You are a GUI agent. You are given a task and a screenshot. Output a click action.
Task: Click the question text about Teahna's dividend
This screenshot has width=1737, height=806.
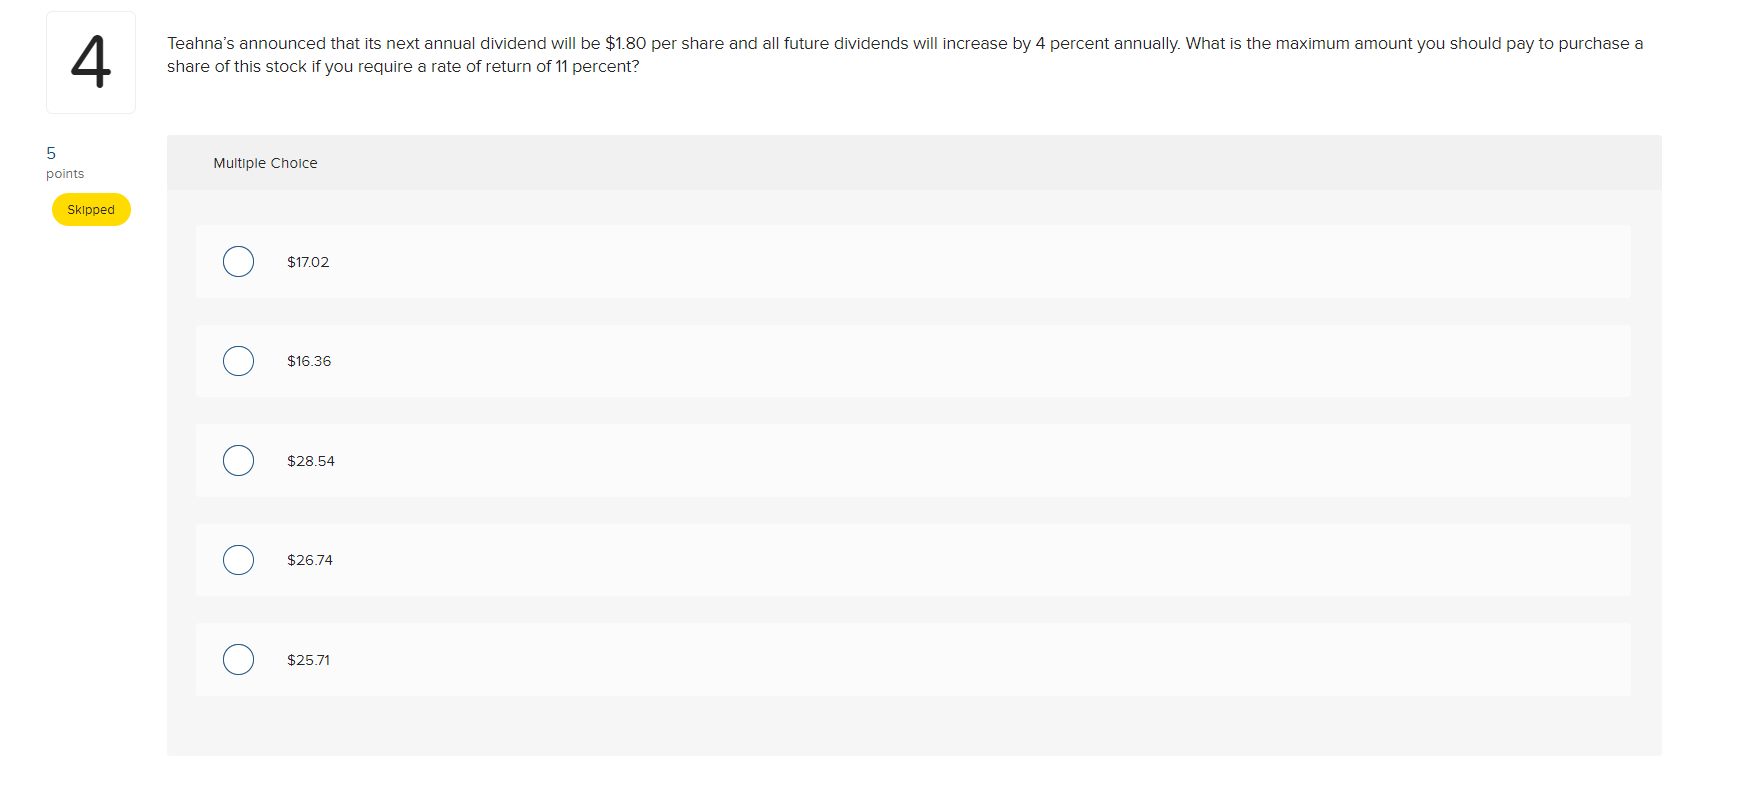click(900, 55)
